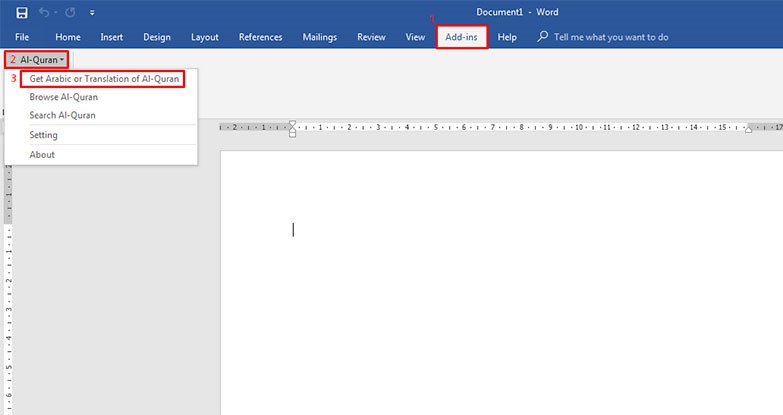
Task: Click the Save icon in the title bar
Action: [21, 12]
